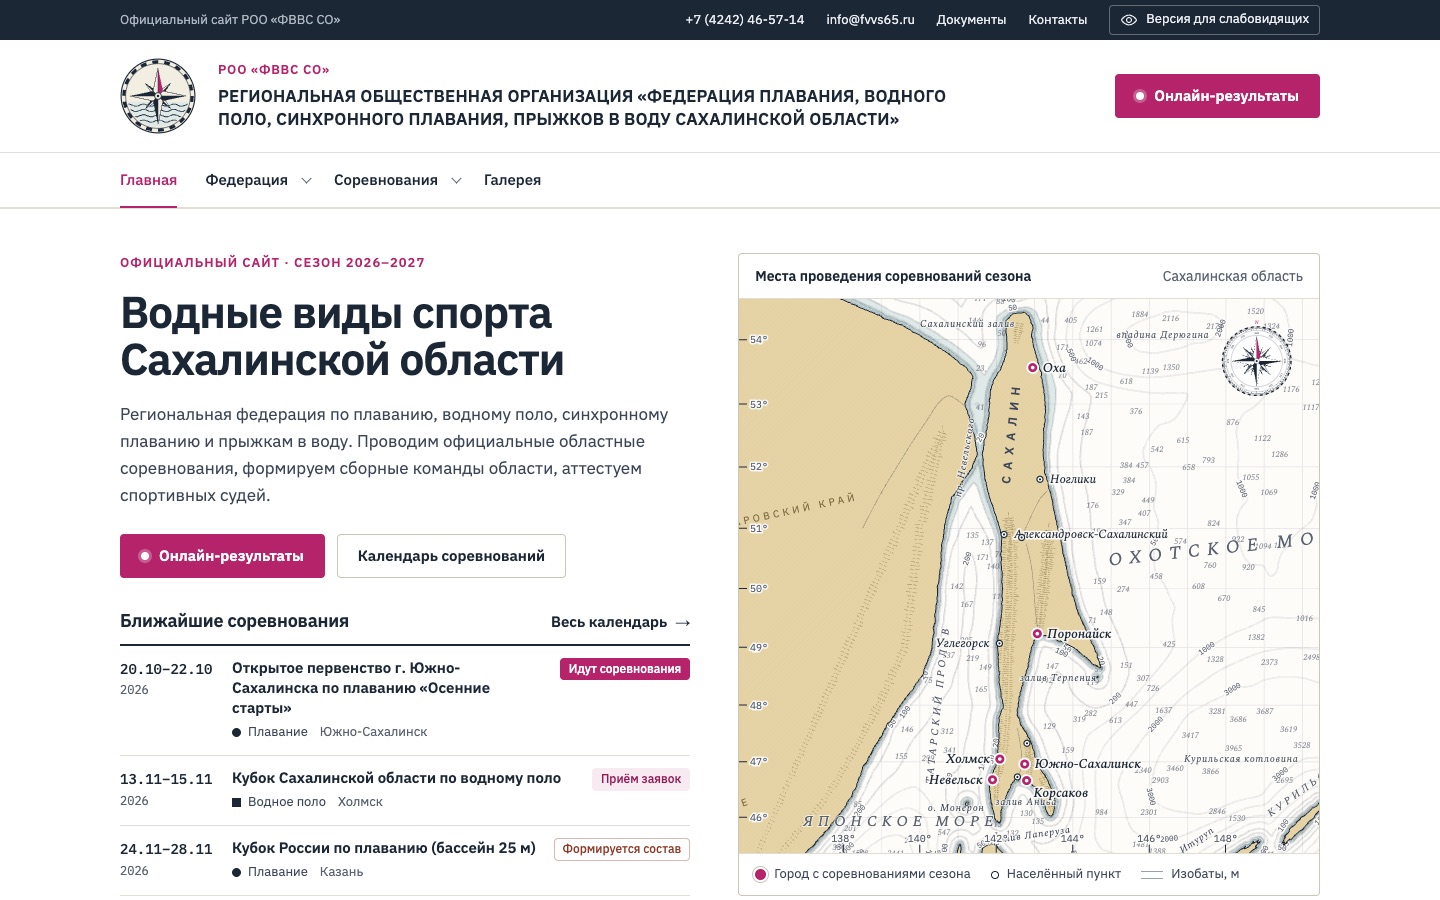Click the Сахалинская область map label
Image resolution: width=1440 pixels, height=900 pixels.
pyautogui.click(x=1232, y=276)
